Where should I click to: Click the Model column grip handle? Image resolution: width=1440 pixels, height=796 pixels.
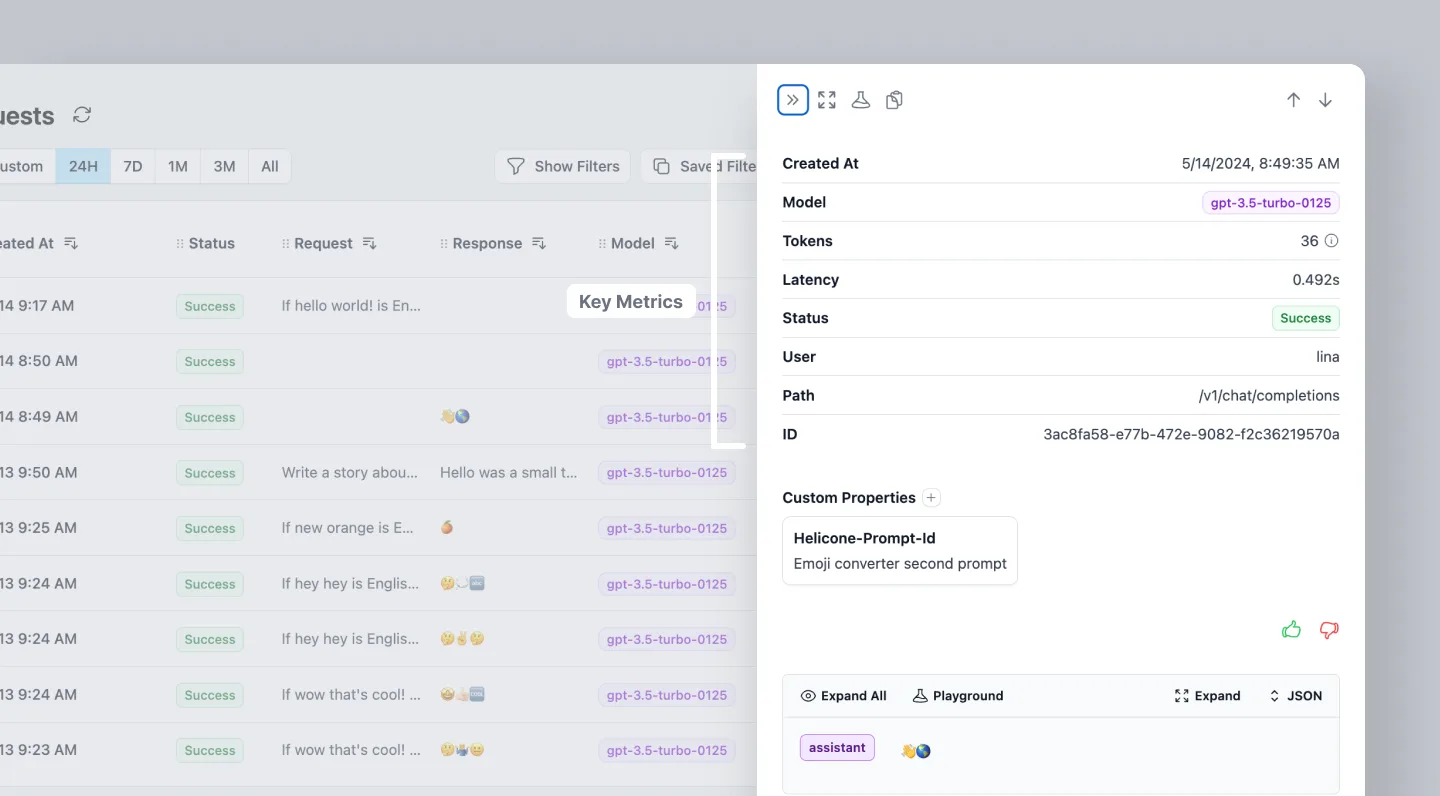point(602,243)
